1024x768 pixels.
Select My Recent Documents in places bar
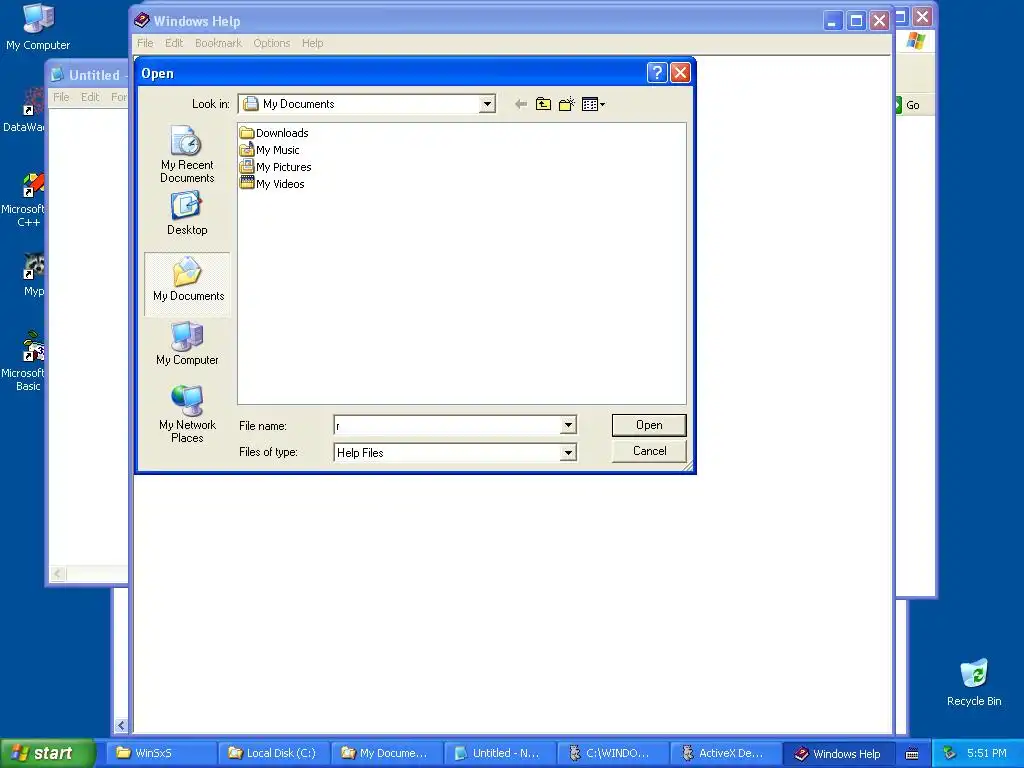coord(187,154)
